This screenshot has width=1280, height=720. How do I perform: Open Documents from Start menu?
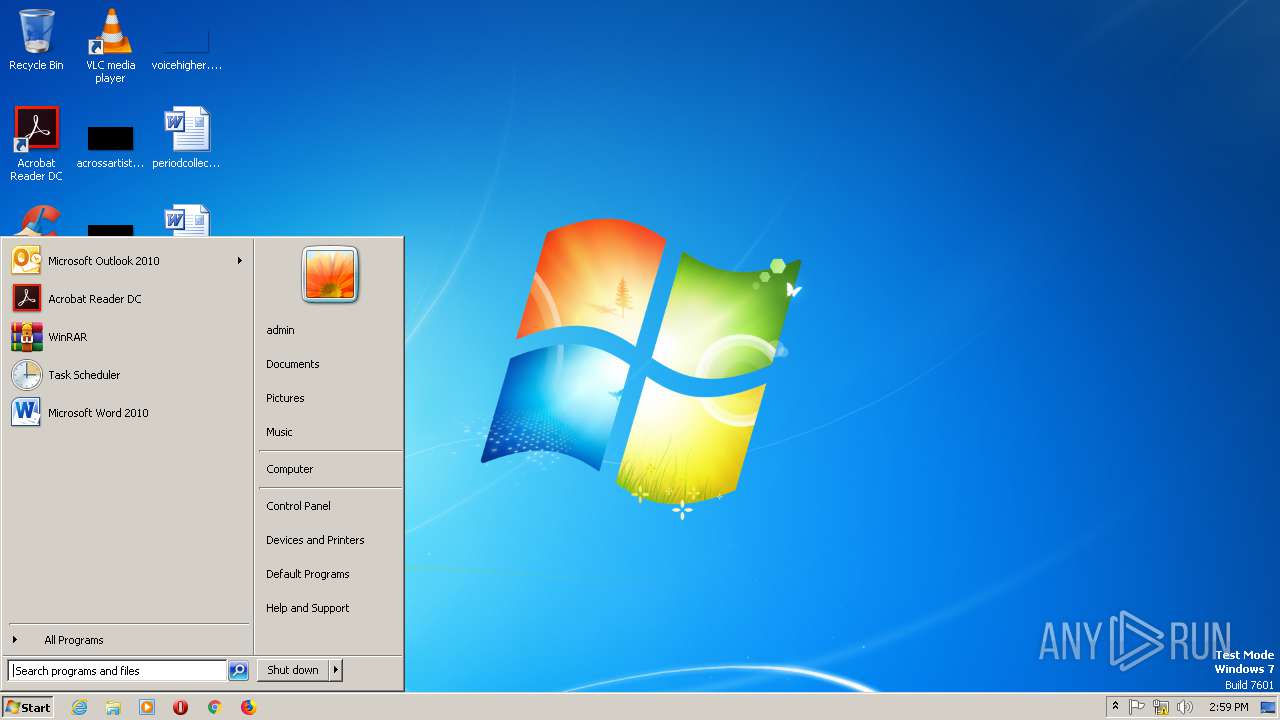click(293, 364)
